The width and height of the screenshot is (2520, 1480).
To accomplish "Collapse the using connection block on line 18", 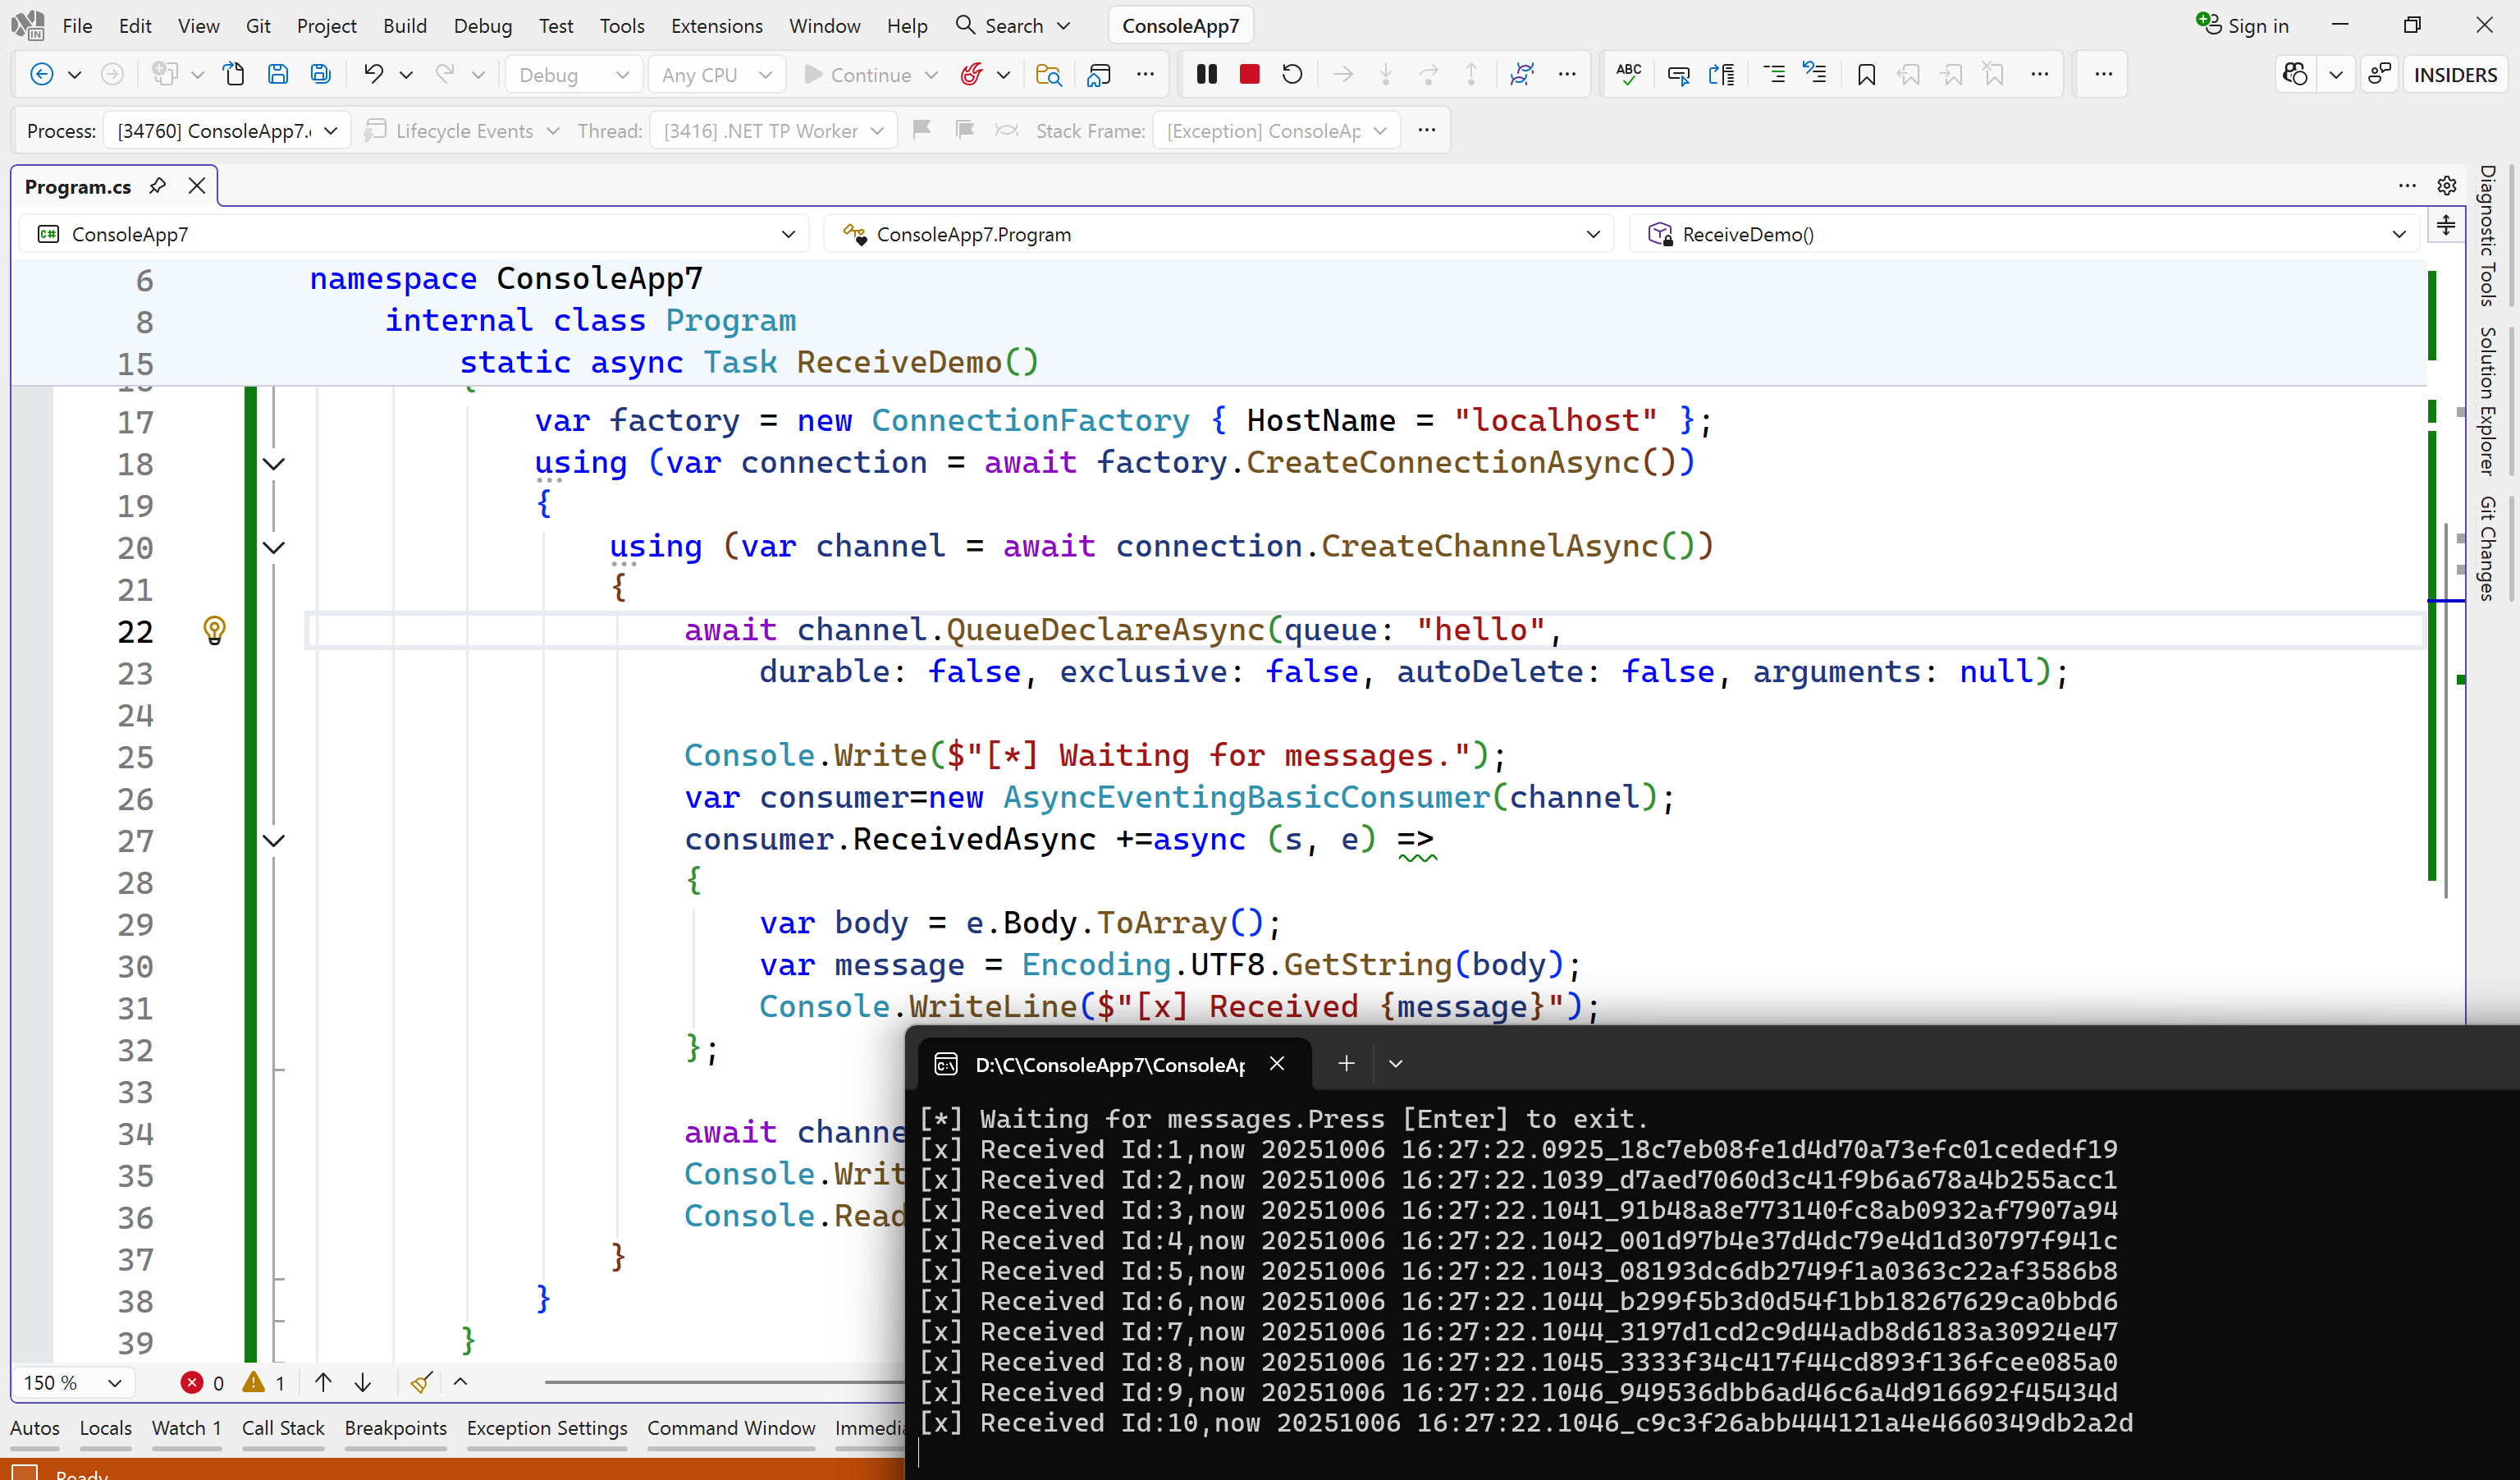I will tap(273, 464).
